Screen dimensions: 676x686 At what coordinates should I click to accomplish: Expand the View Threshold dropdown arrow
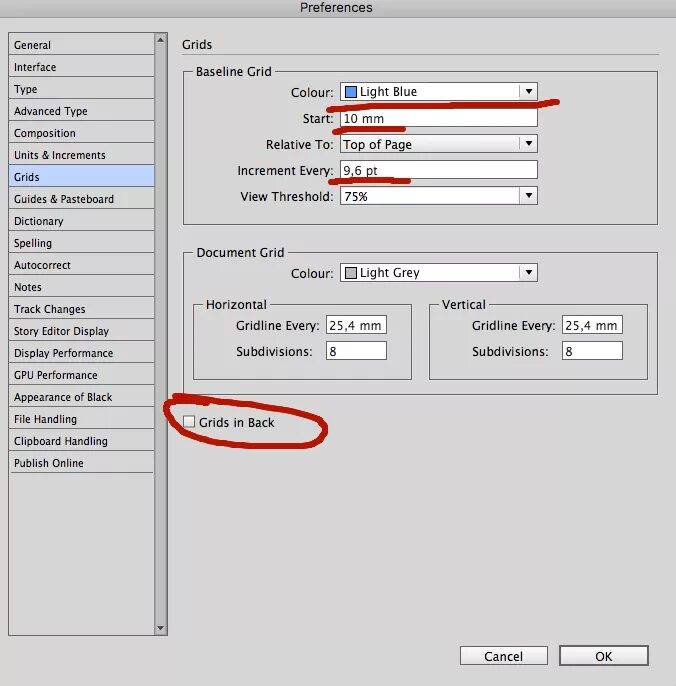pyautogui.click(x=529, y=196)
